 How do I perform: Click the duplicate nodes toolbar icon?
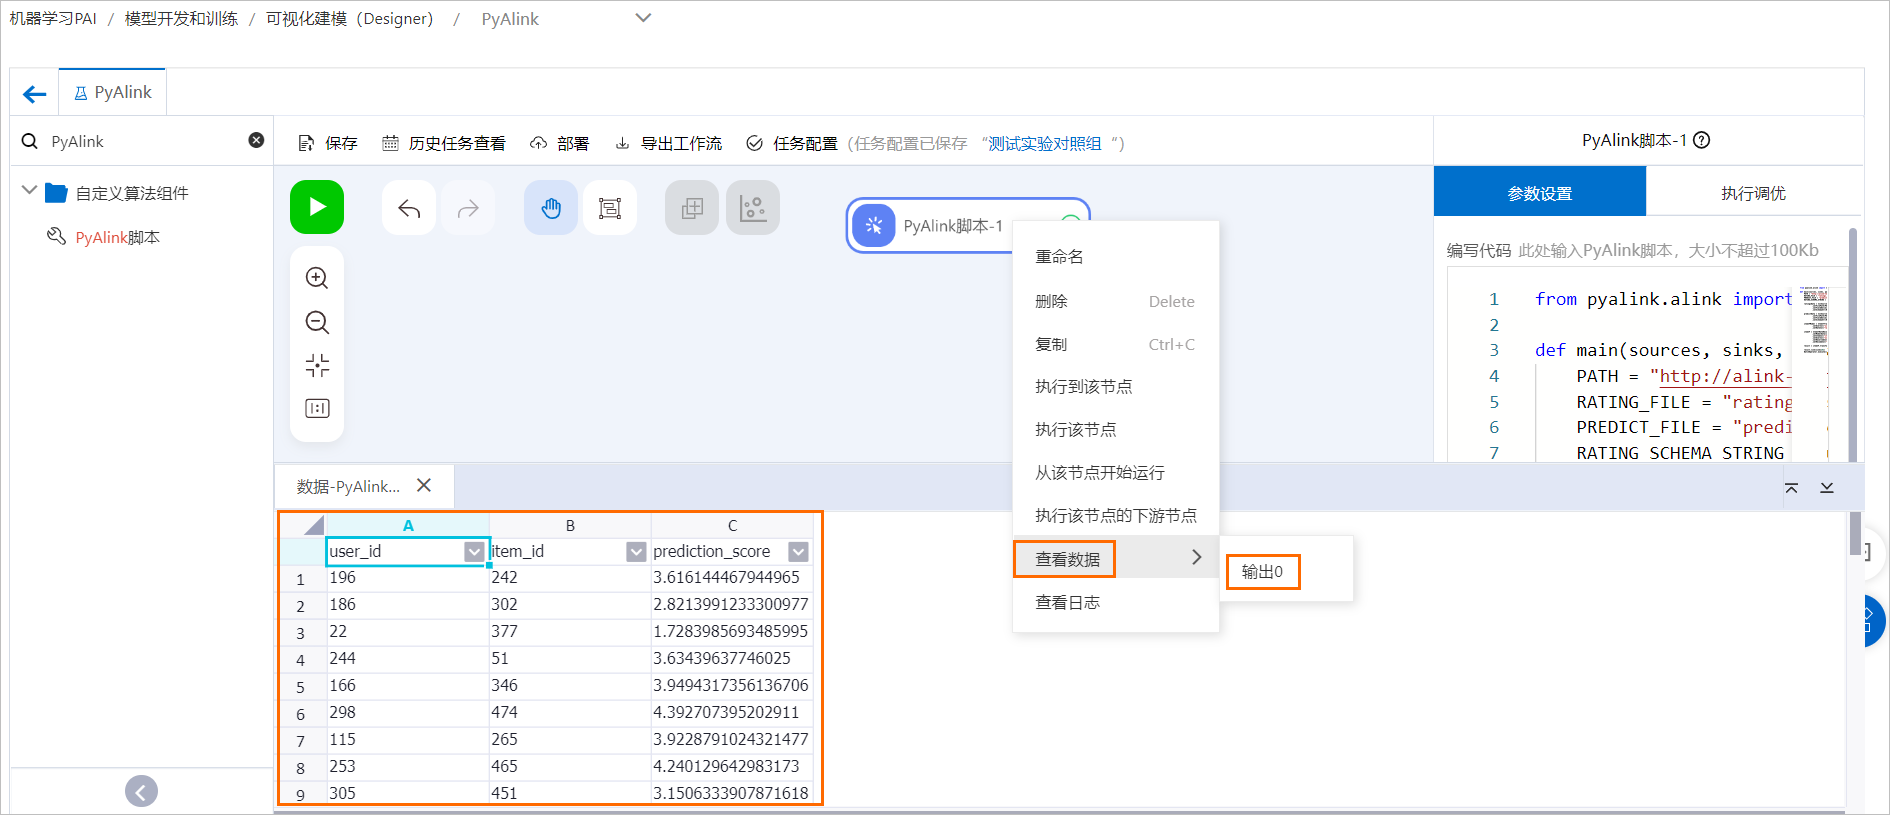[x=692, y=208]
